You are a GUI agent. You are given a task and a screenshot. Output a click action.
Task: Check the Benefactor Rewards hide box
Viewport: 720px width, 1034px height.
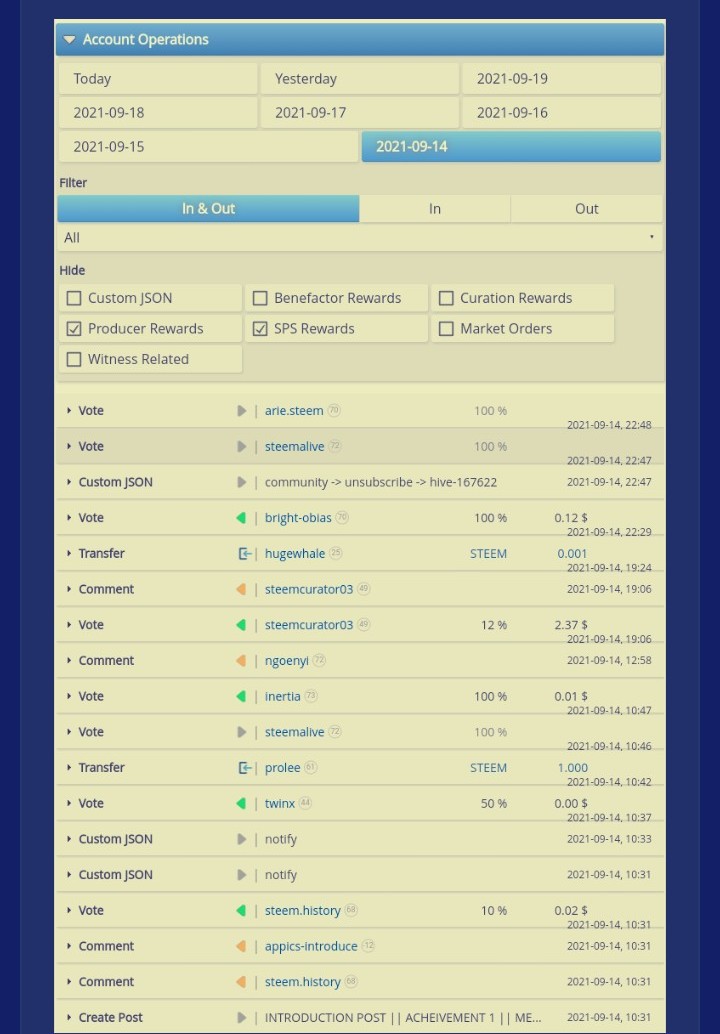pos(260,298)
